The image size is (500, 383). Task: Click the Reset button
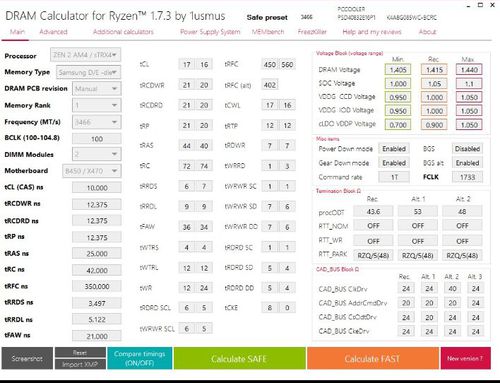80,352
